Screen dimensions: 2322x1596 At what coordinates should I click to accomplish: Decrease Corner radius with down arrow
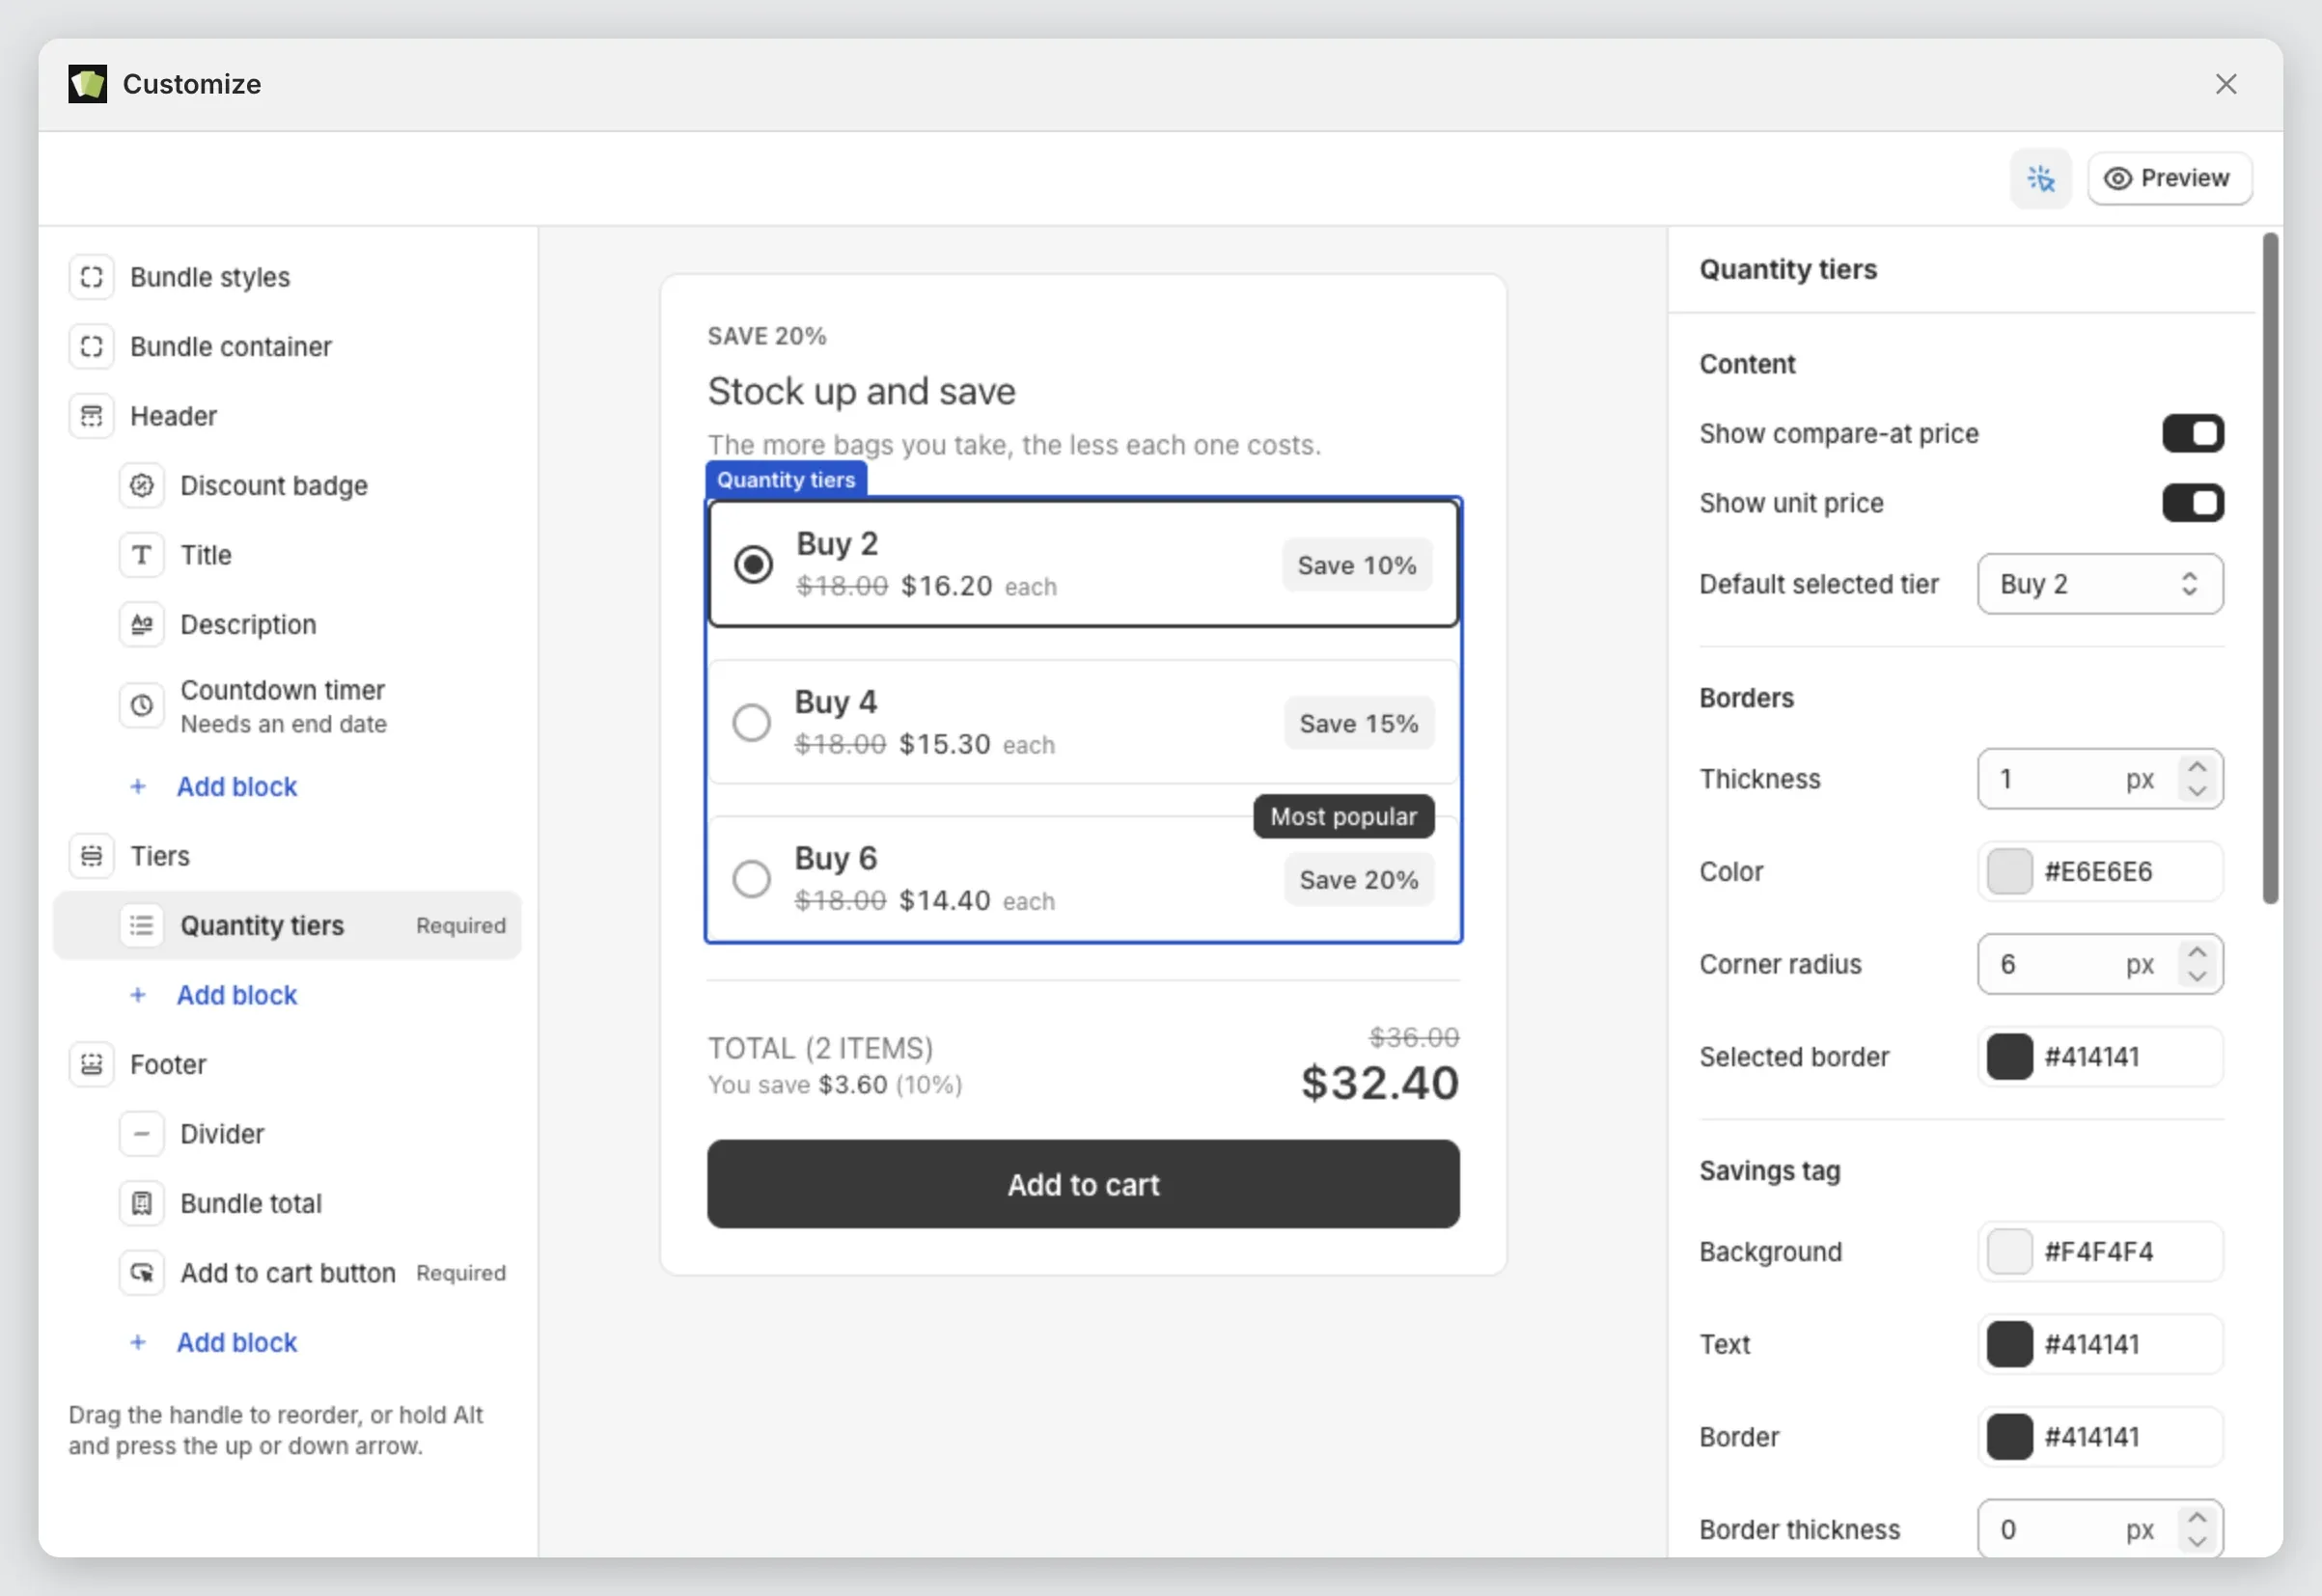pos(2196,976)
